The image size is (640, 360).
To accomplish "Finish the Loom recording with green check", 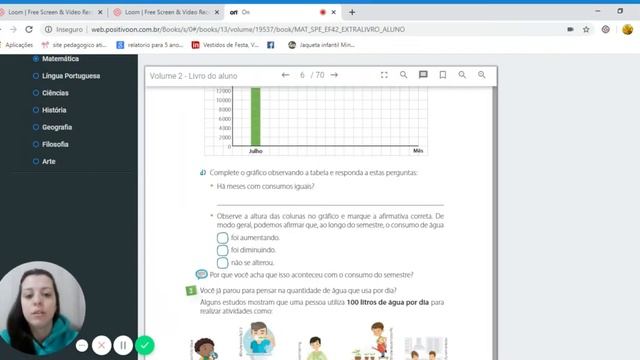I will 144,345.
